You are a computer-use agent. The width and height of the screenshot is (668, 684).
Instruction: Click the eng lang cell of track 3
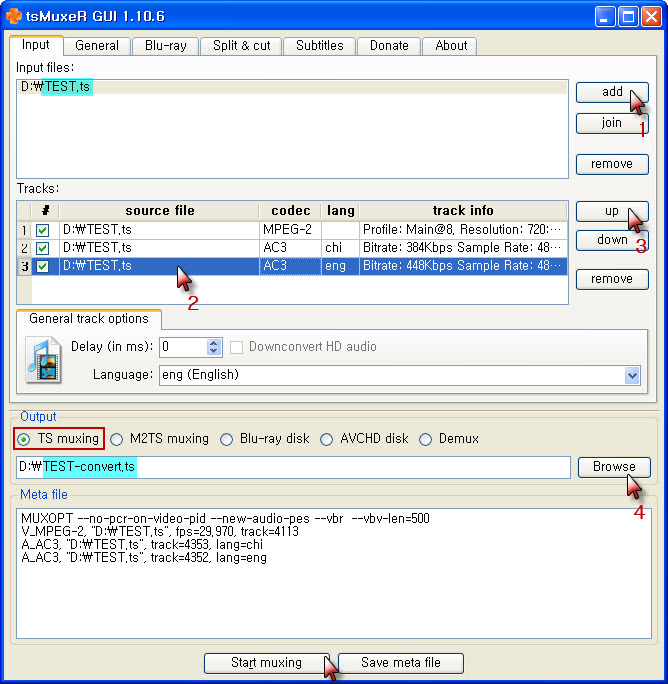(340, 266)
